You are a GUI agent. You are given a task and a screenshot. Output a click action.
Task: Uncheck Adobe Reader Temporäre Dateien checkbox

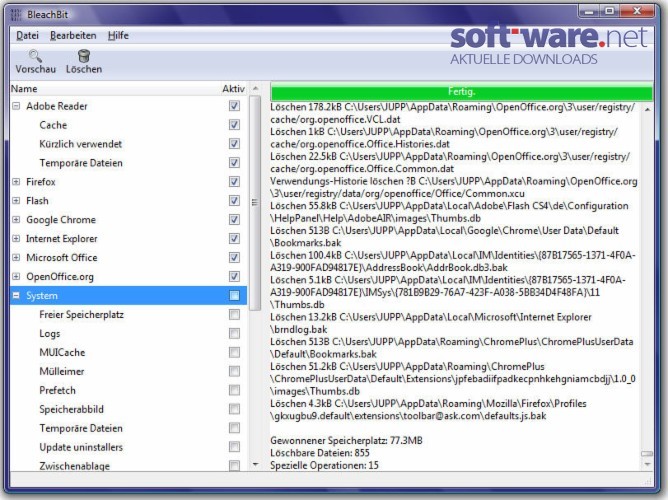click(234, 163)
